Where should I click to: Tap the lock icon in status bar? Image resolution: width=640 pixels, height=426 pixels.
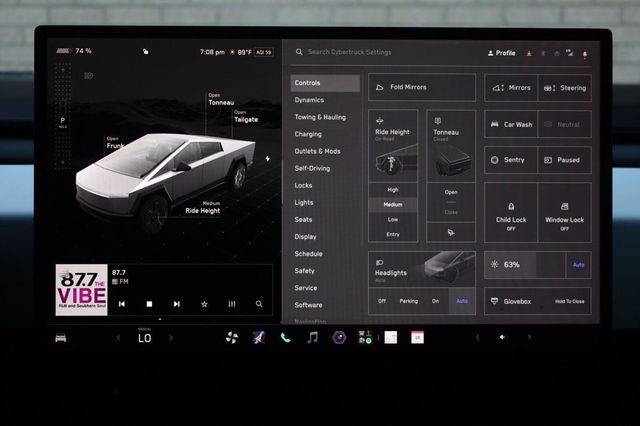tap(146, 51)
